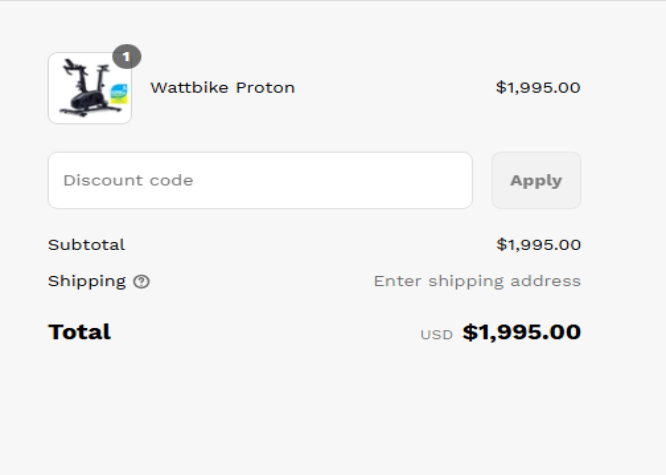Image resolution: width=666 pixels, height=475 pixels.
Task: Click the Subtotal label
Action: tap(86, 245)
